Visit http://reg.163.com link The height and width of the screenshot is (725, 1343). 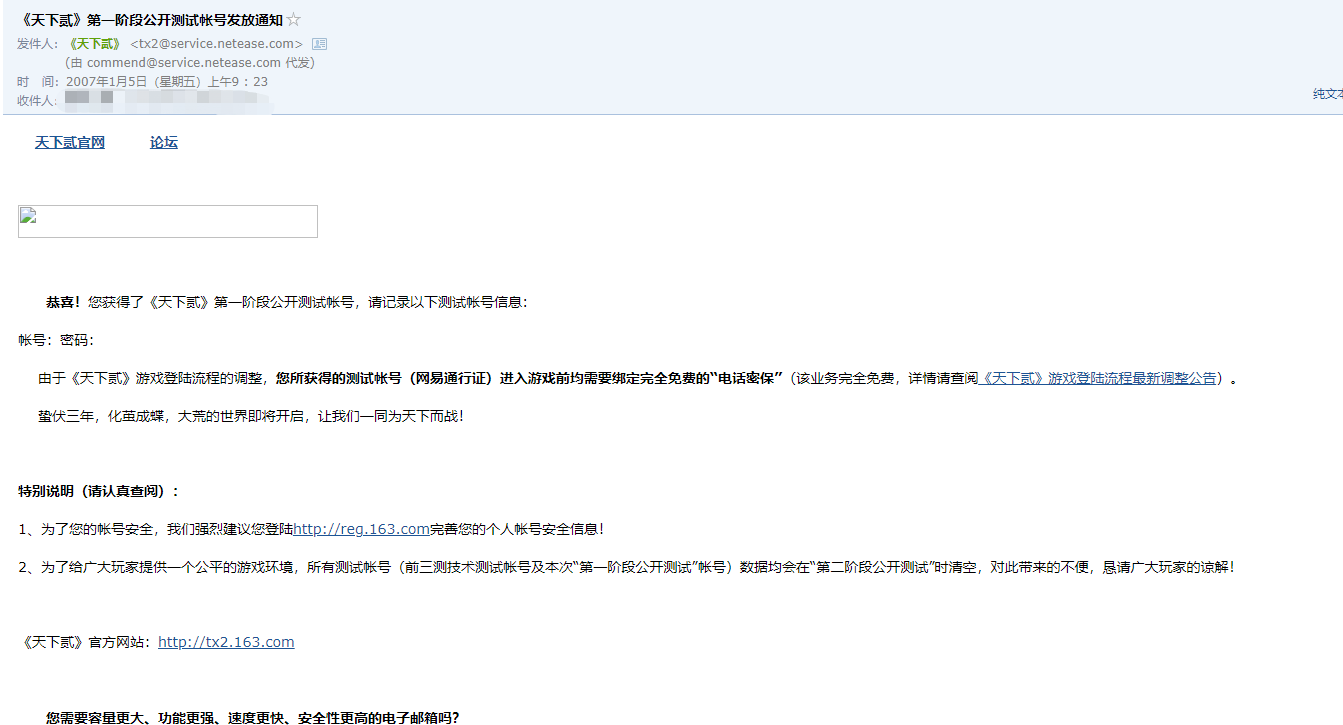[362, 529]
